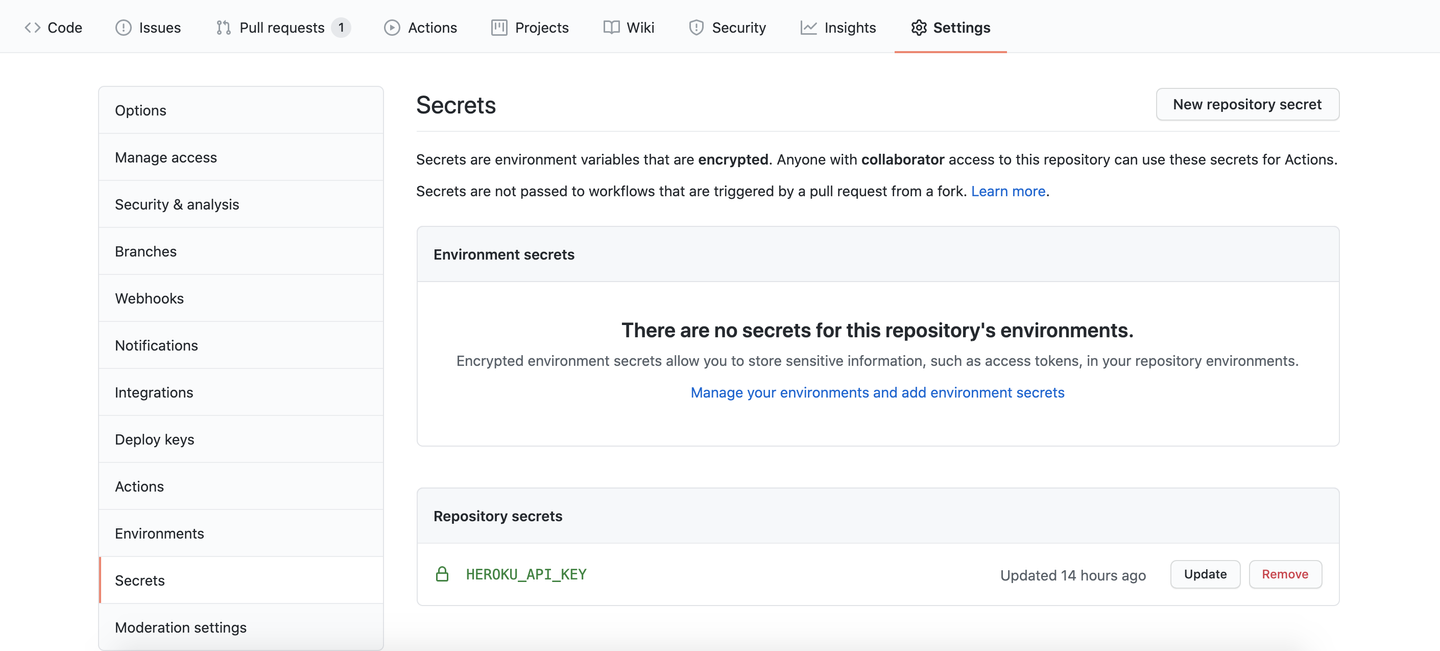Remove the HEROKU_API_KEY secret
The image size is (1440, 651).
[x=1285, y=574]
